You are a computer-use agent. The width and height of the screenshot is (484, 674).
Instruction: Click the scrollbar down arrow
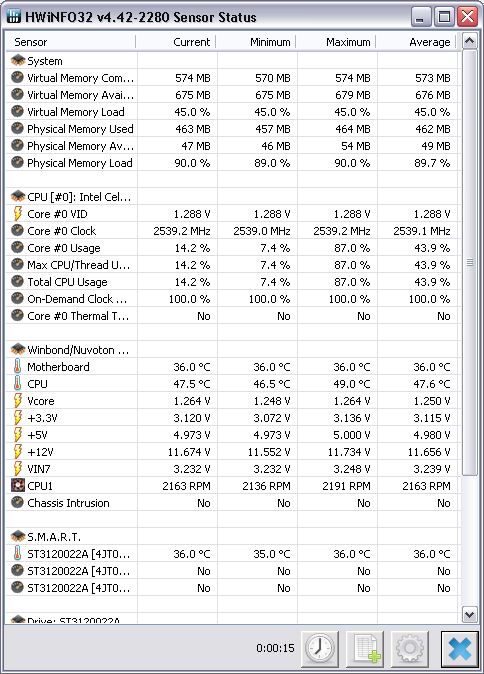coord(469,615)
